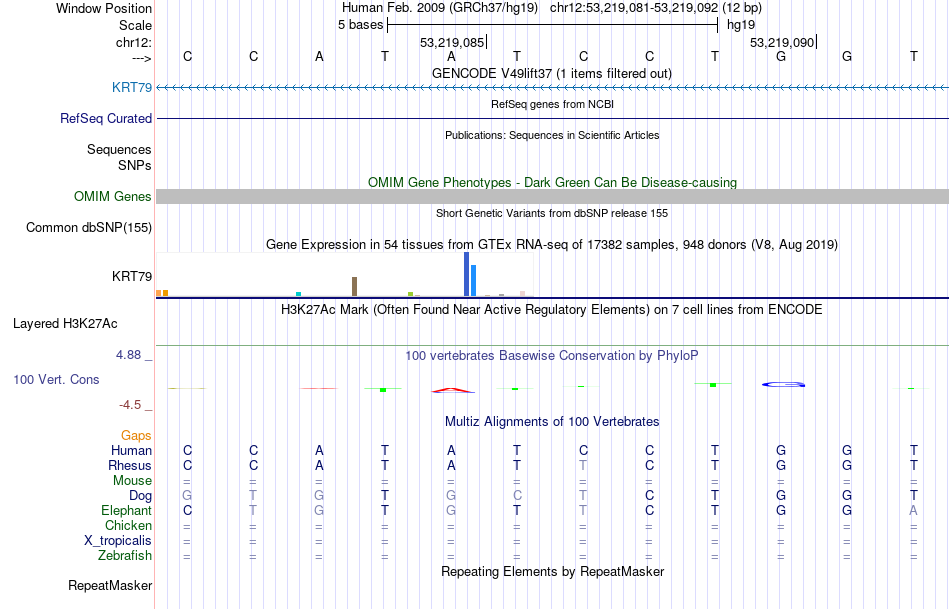The width and height of the screenshot is (950, 609).
Task: Click the RefSeq Curated track label
Action: point(105,118)
